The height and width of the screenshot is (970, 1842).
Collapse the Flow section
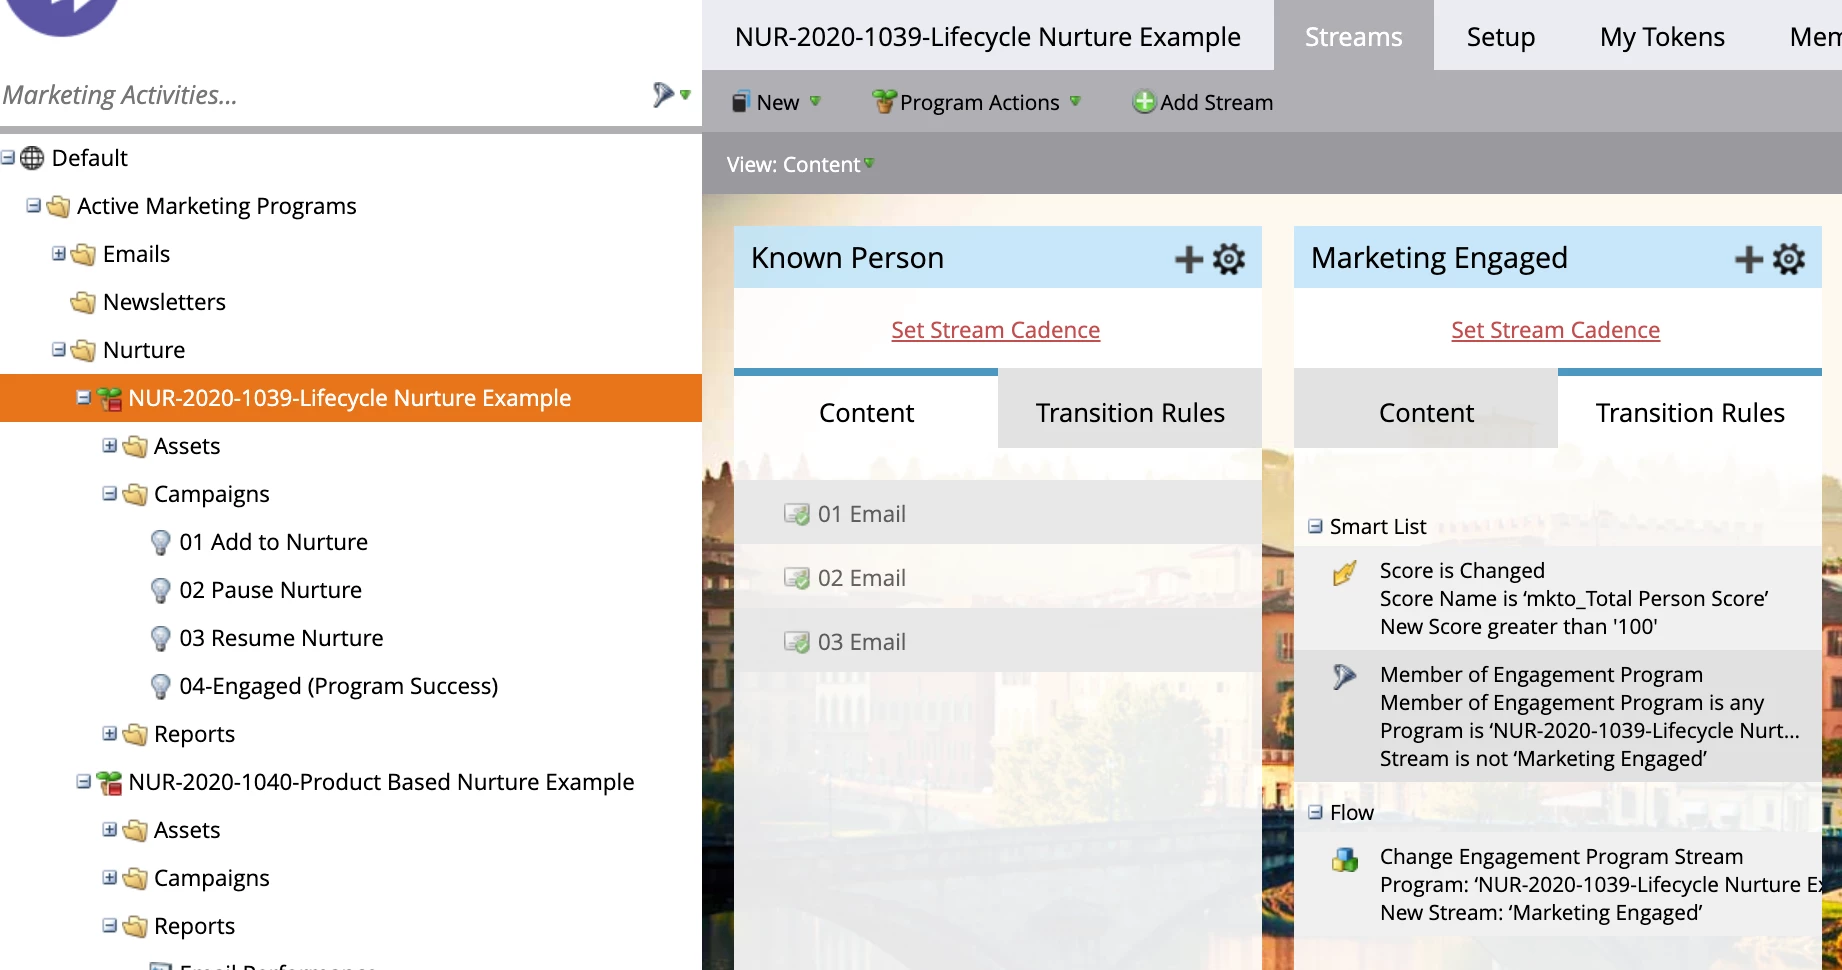pos(1316,812)
